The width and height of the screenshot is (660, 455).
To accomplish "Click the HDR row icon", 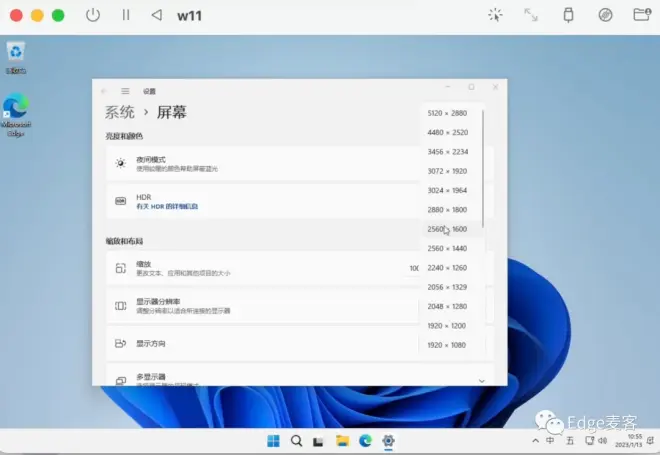I will [120, 201].
